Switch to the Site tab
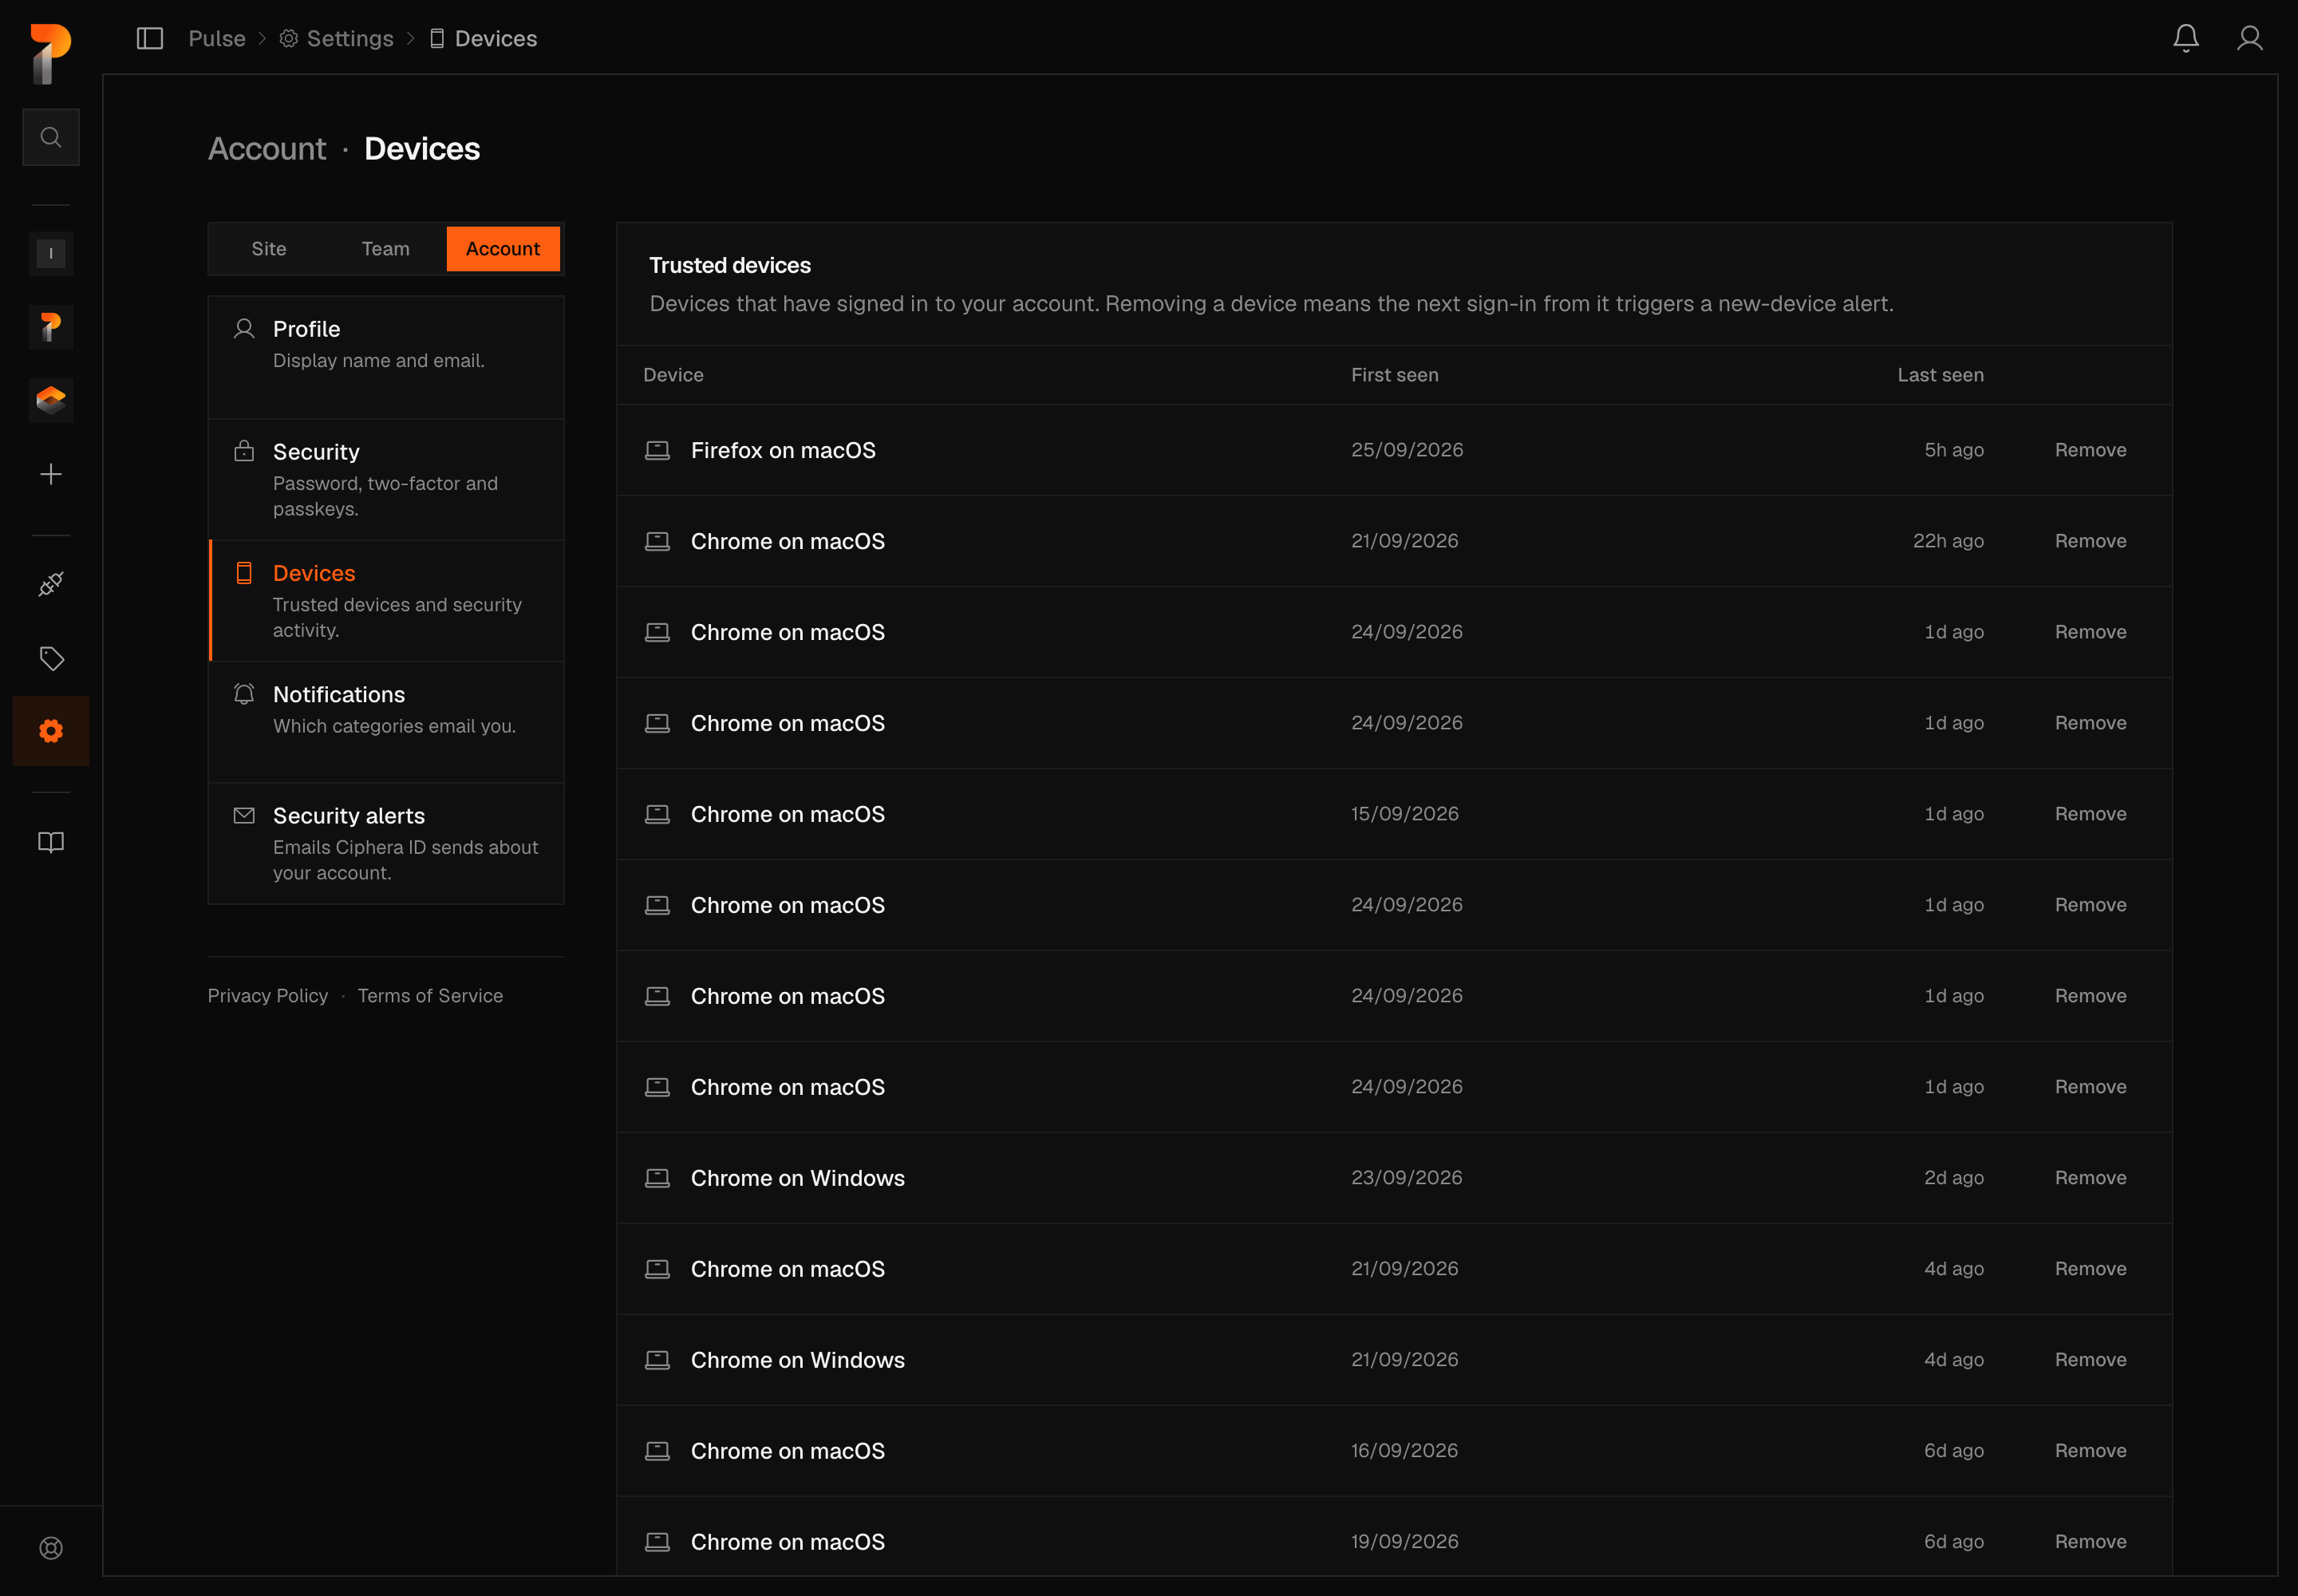 tap(269, 249)
